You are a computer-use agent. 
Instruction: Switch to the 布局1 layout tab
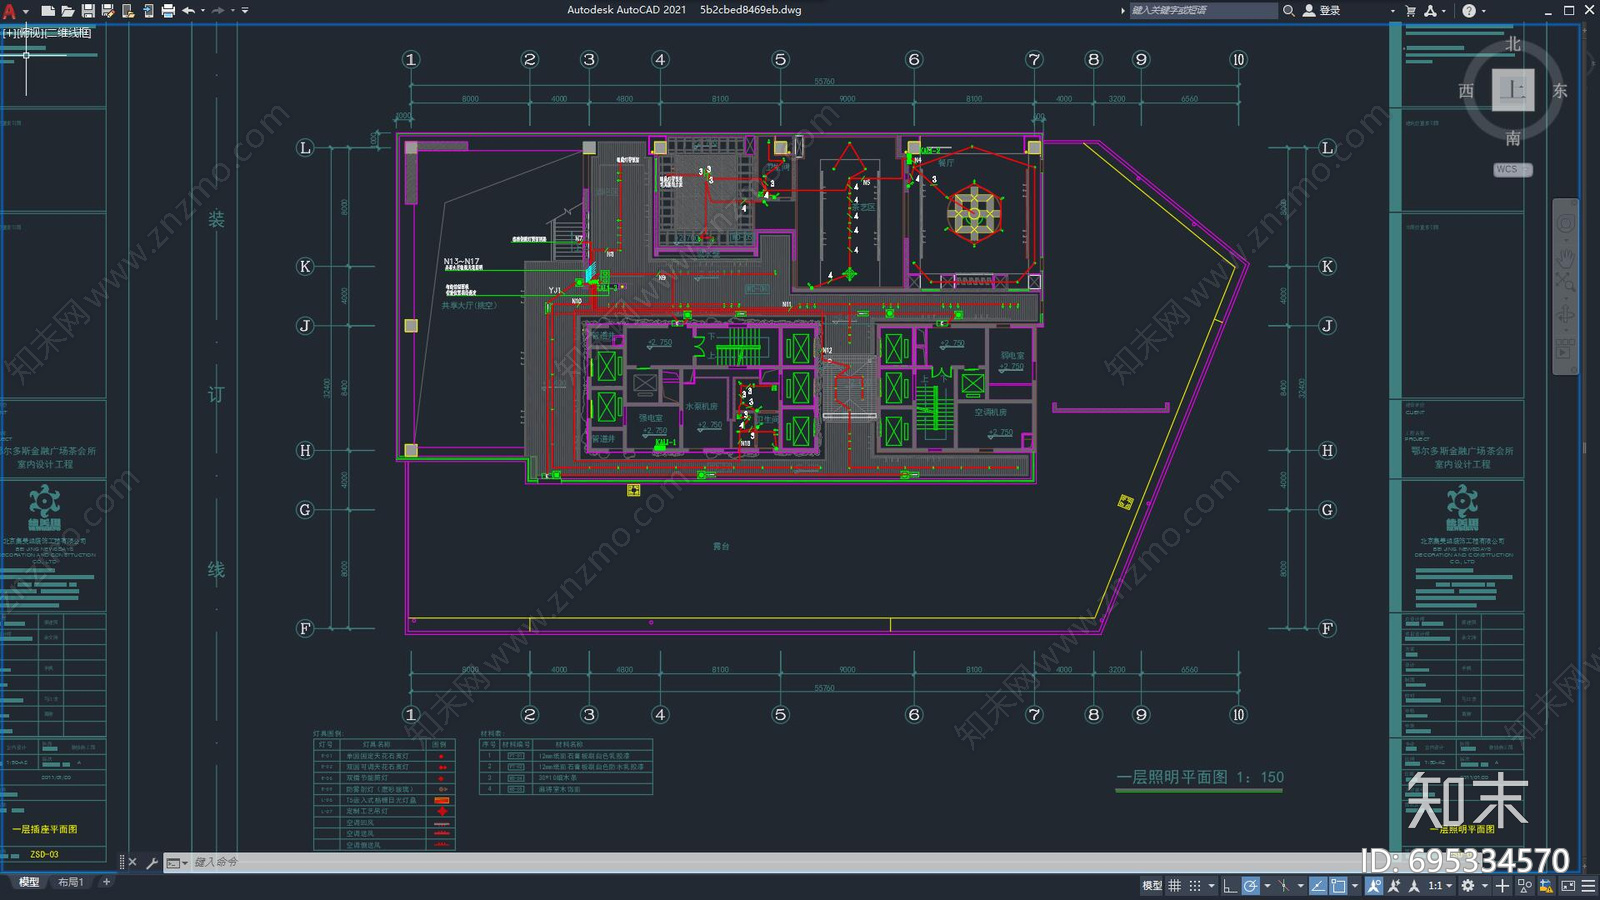[x=70, y=882]
